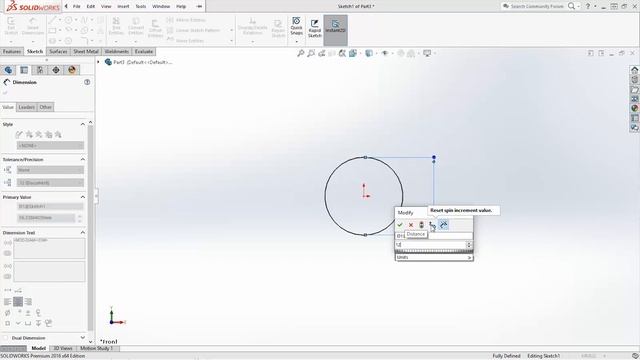Screen dimensions: 640x360
Task: Open the SolidWorks Resources home icon in task pane
Action: 634,70
